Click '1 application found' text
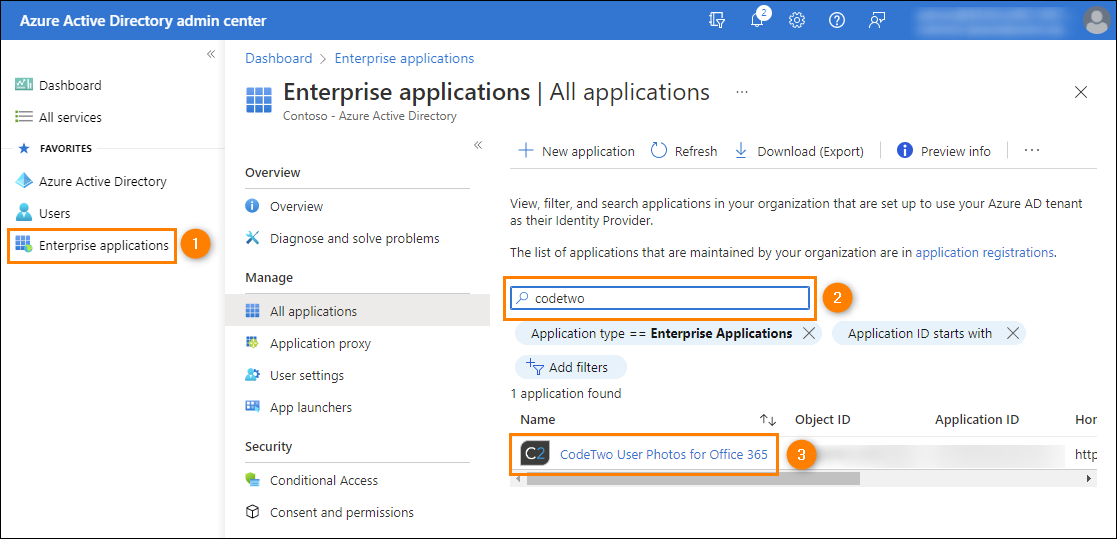This screenshot has width=1117, height=539. (x=566, y=394)
